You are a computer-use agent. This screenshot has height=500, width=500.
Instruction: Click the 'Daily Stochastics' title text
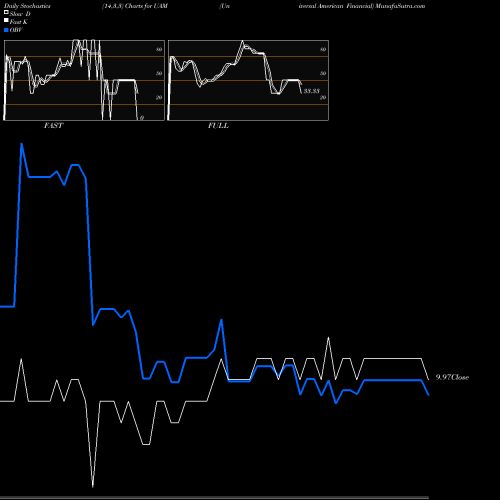(x=27, y=6)
